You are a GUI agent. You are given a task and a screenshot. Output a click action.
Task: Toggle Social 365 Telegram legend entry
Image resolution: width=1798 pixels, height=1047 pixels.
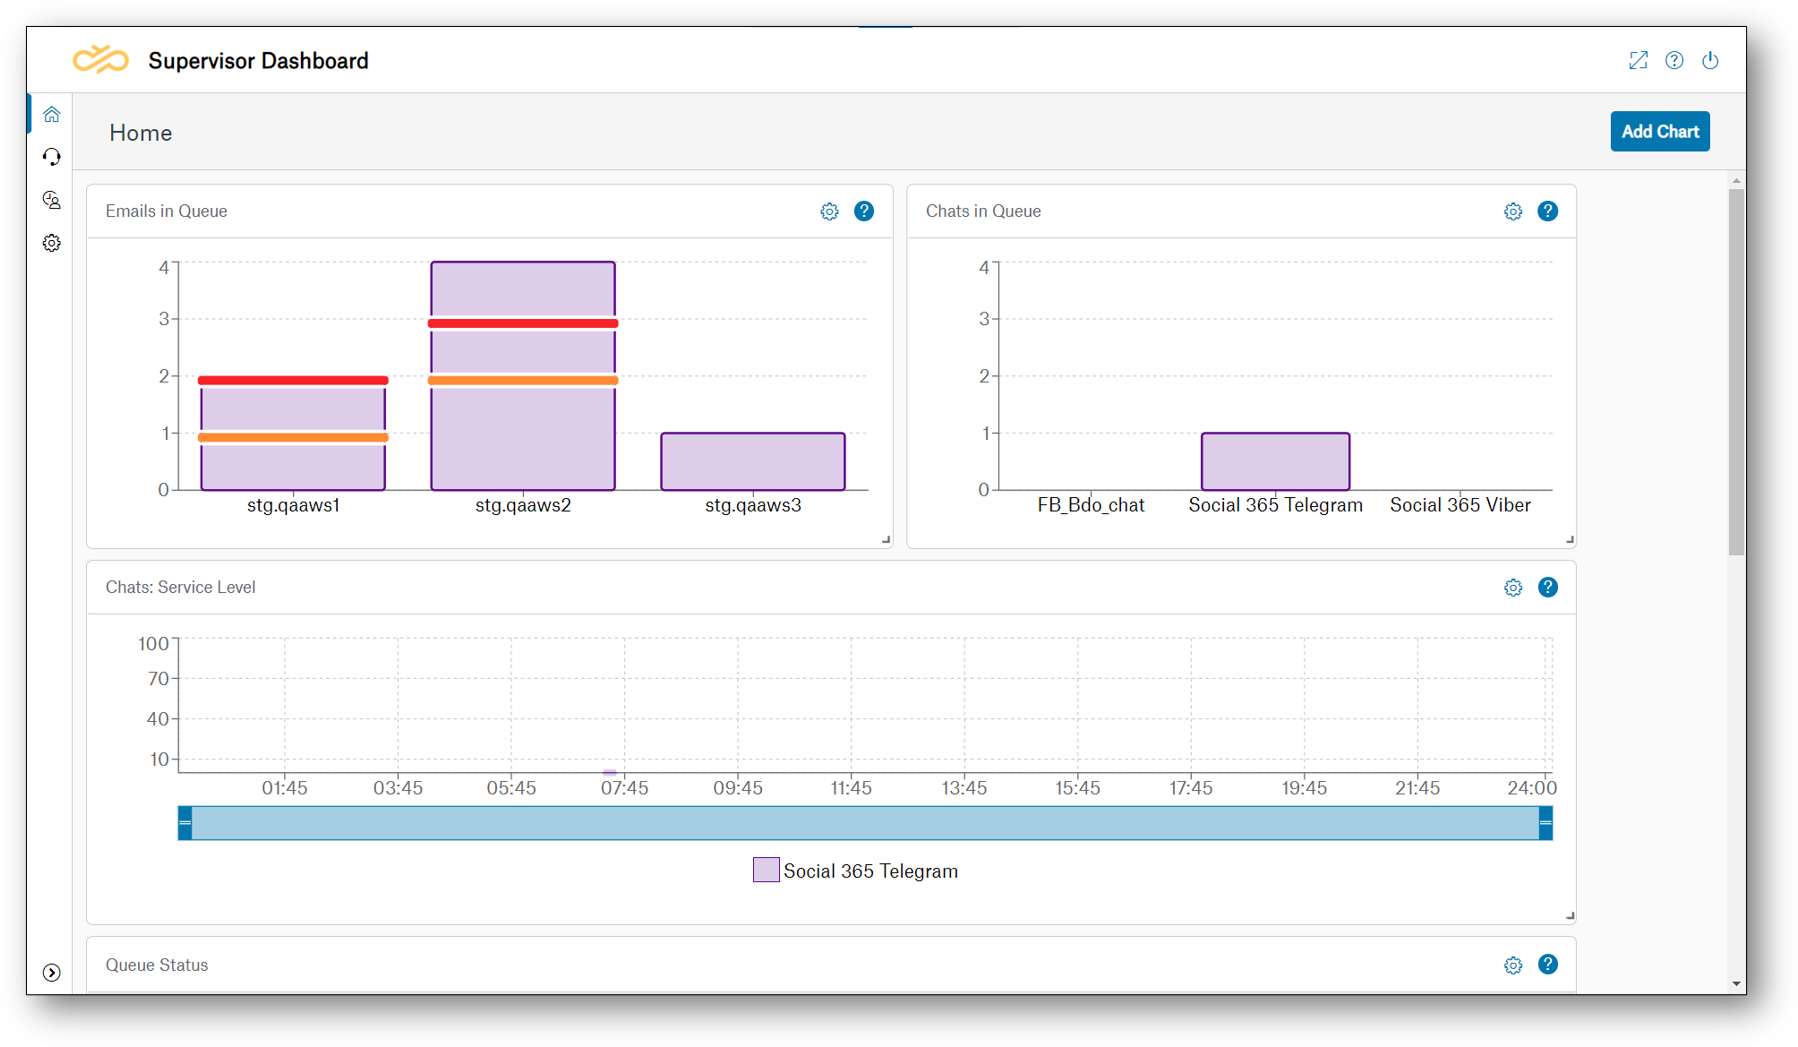(x=855, y=871)
